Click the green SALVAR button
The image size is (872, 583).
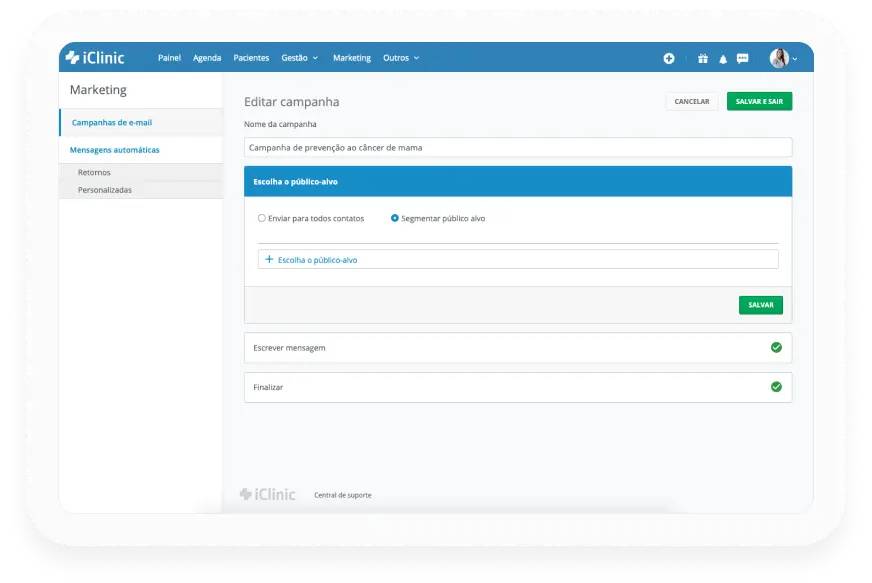coord(761,305)
